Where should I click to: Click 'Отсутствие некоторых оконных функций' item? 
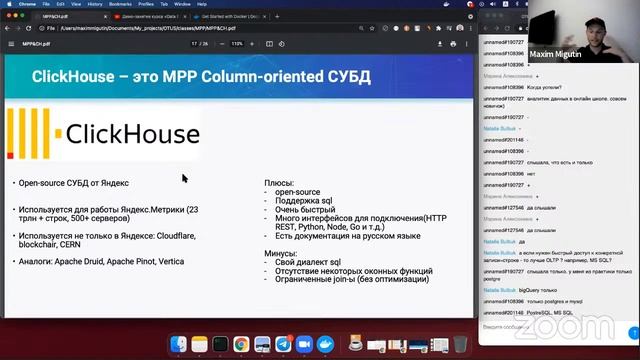[x=353, y=271]
